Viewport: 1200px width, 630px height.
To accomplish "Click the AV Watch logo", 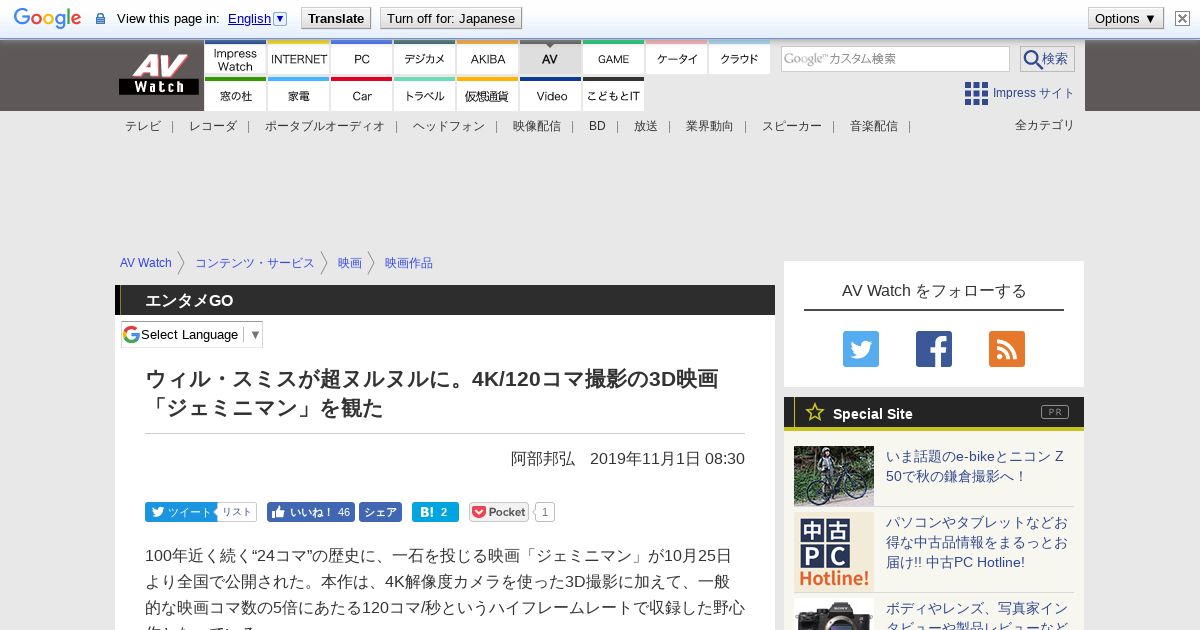I will [x=159, y=75].
